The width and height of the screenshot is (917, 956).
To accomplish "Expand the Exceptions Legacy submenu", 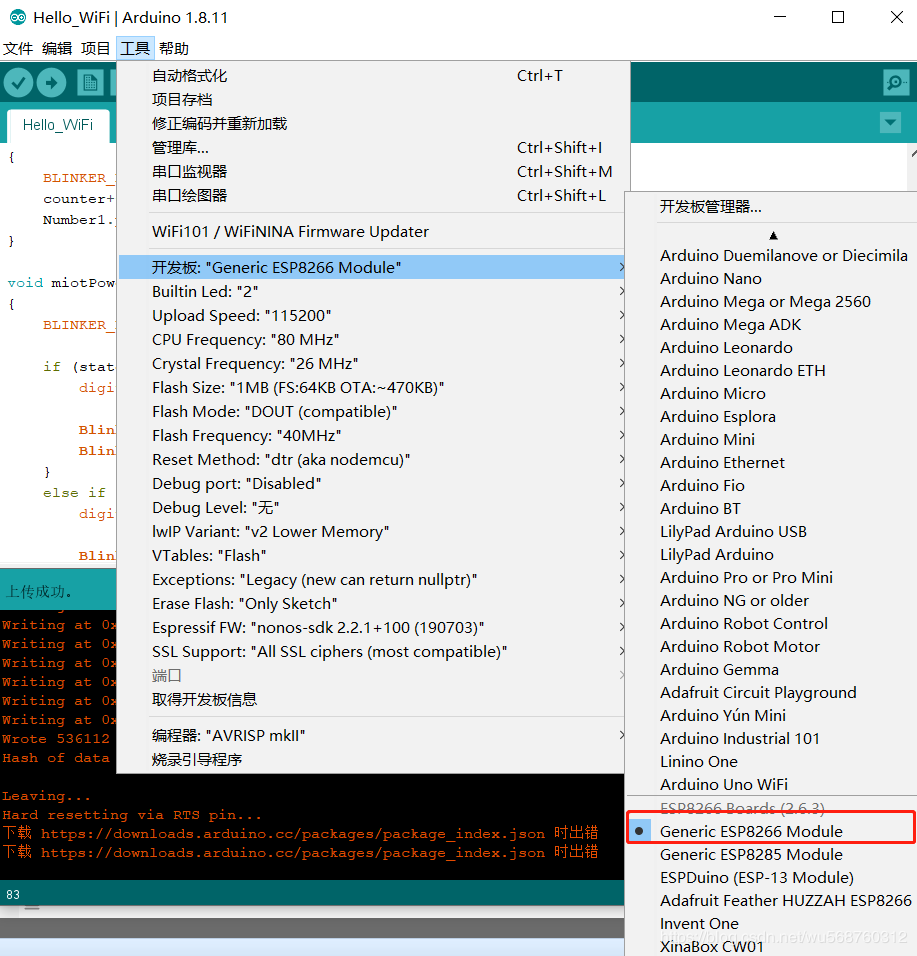I will (x=371, y=579).
